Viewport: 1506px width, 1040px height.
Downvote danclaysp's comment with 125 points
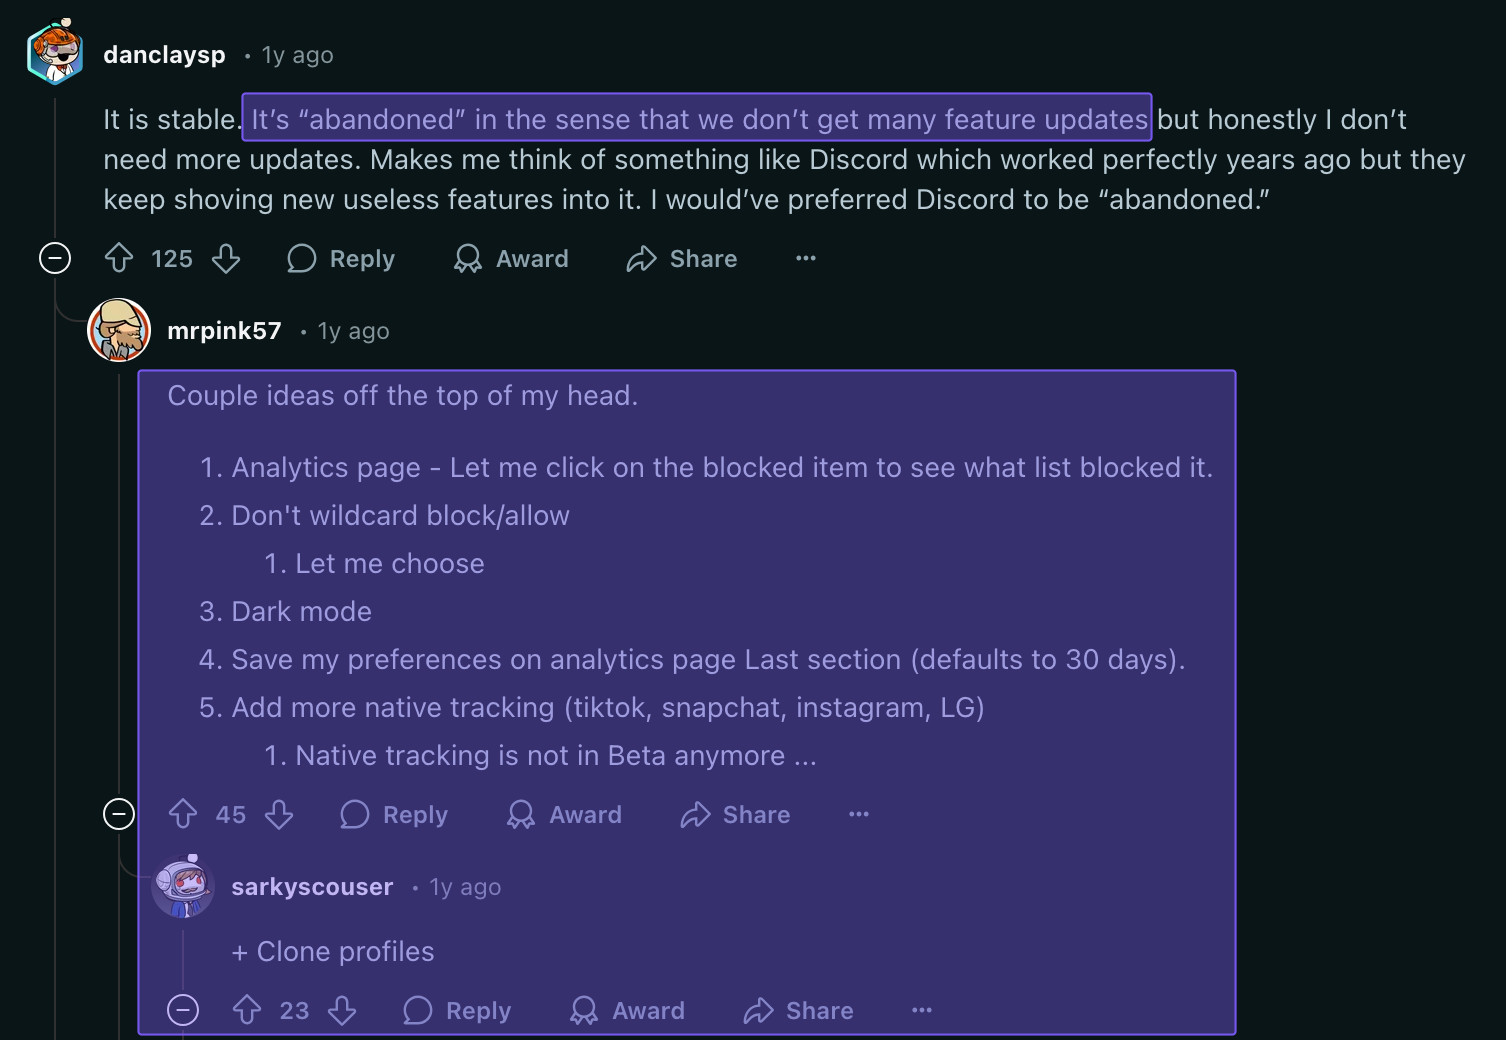click(x=226, y=259)
